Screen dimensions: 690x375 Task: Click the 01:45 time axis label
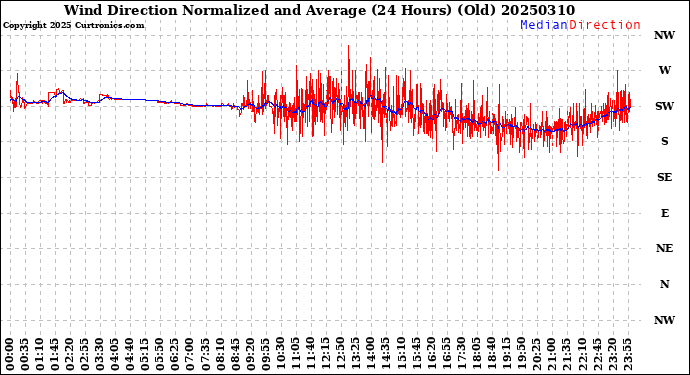click(55, 354)
